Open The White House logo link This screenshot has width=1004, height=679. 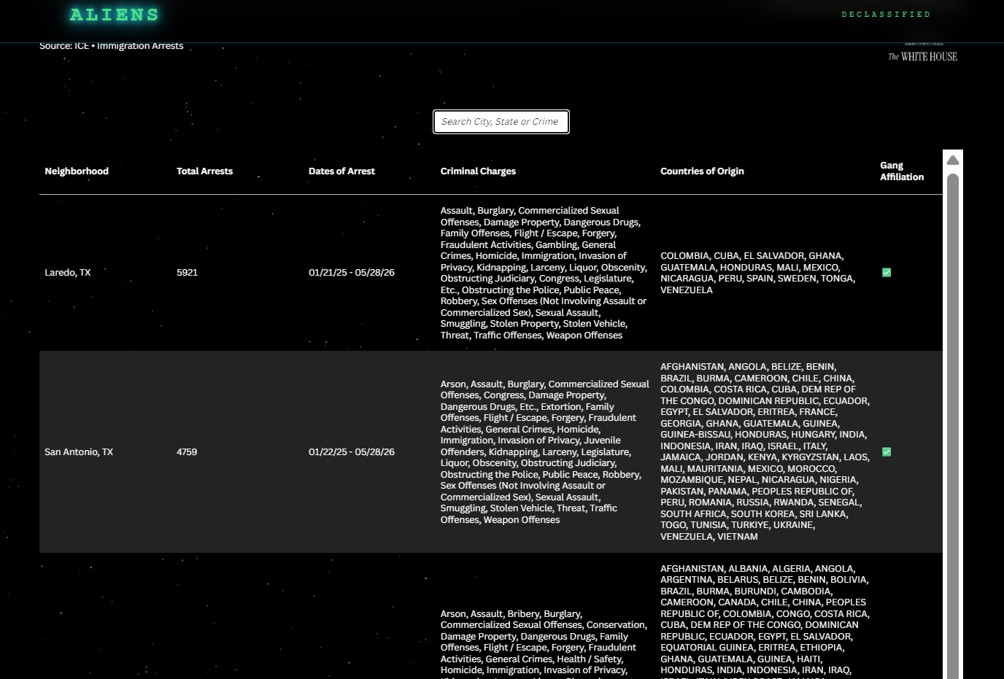tap(923, 55)
